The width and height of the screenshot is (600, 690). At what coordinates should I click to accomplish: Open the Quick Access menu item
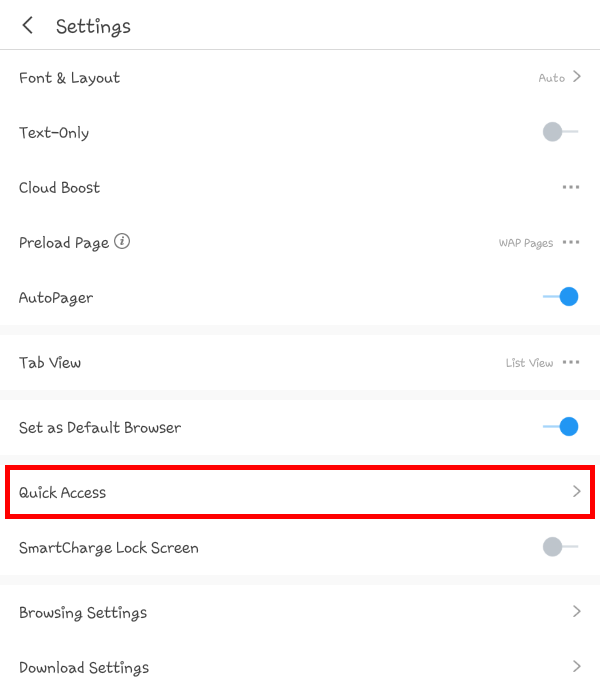click(63, 492)
